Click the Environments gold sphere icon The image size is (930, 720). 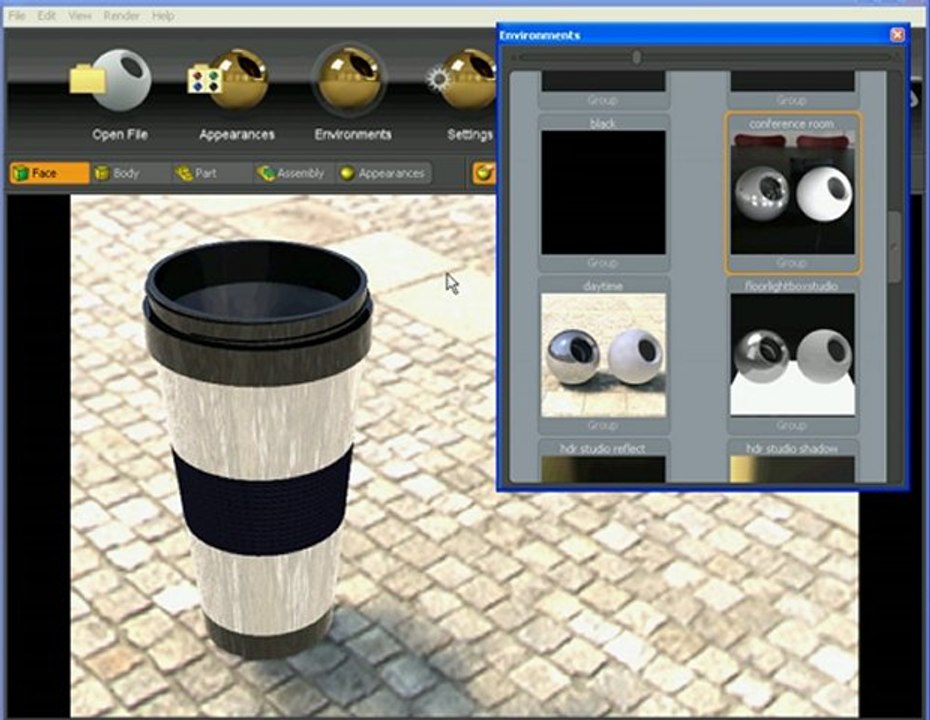[349, 78]
